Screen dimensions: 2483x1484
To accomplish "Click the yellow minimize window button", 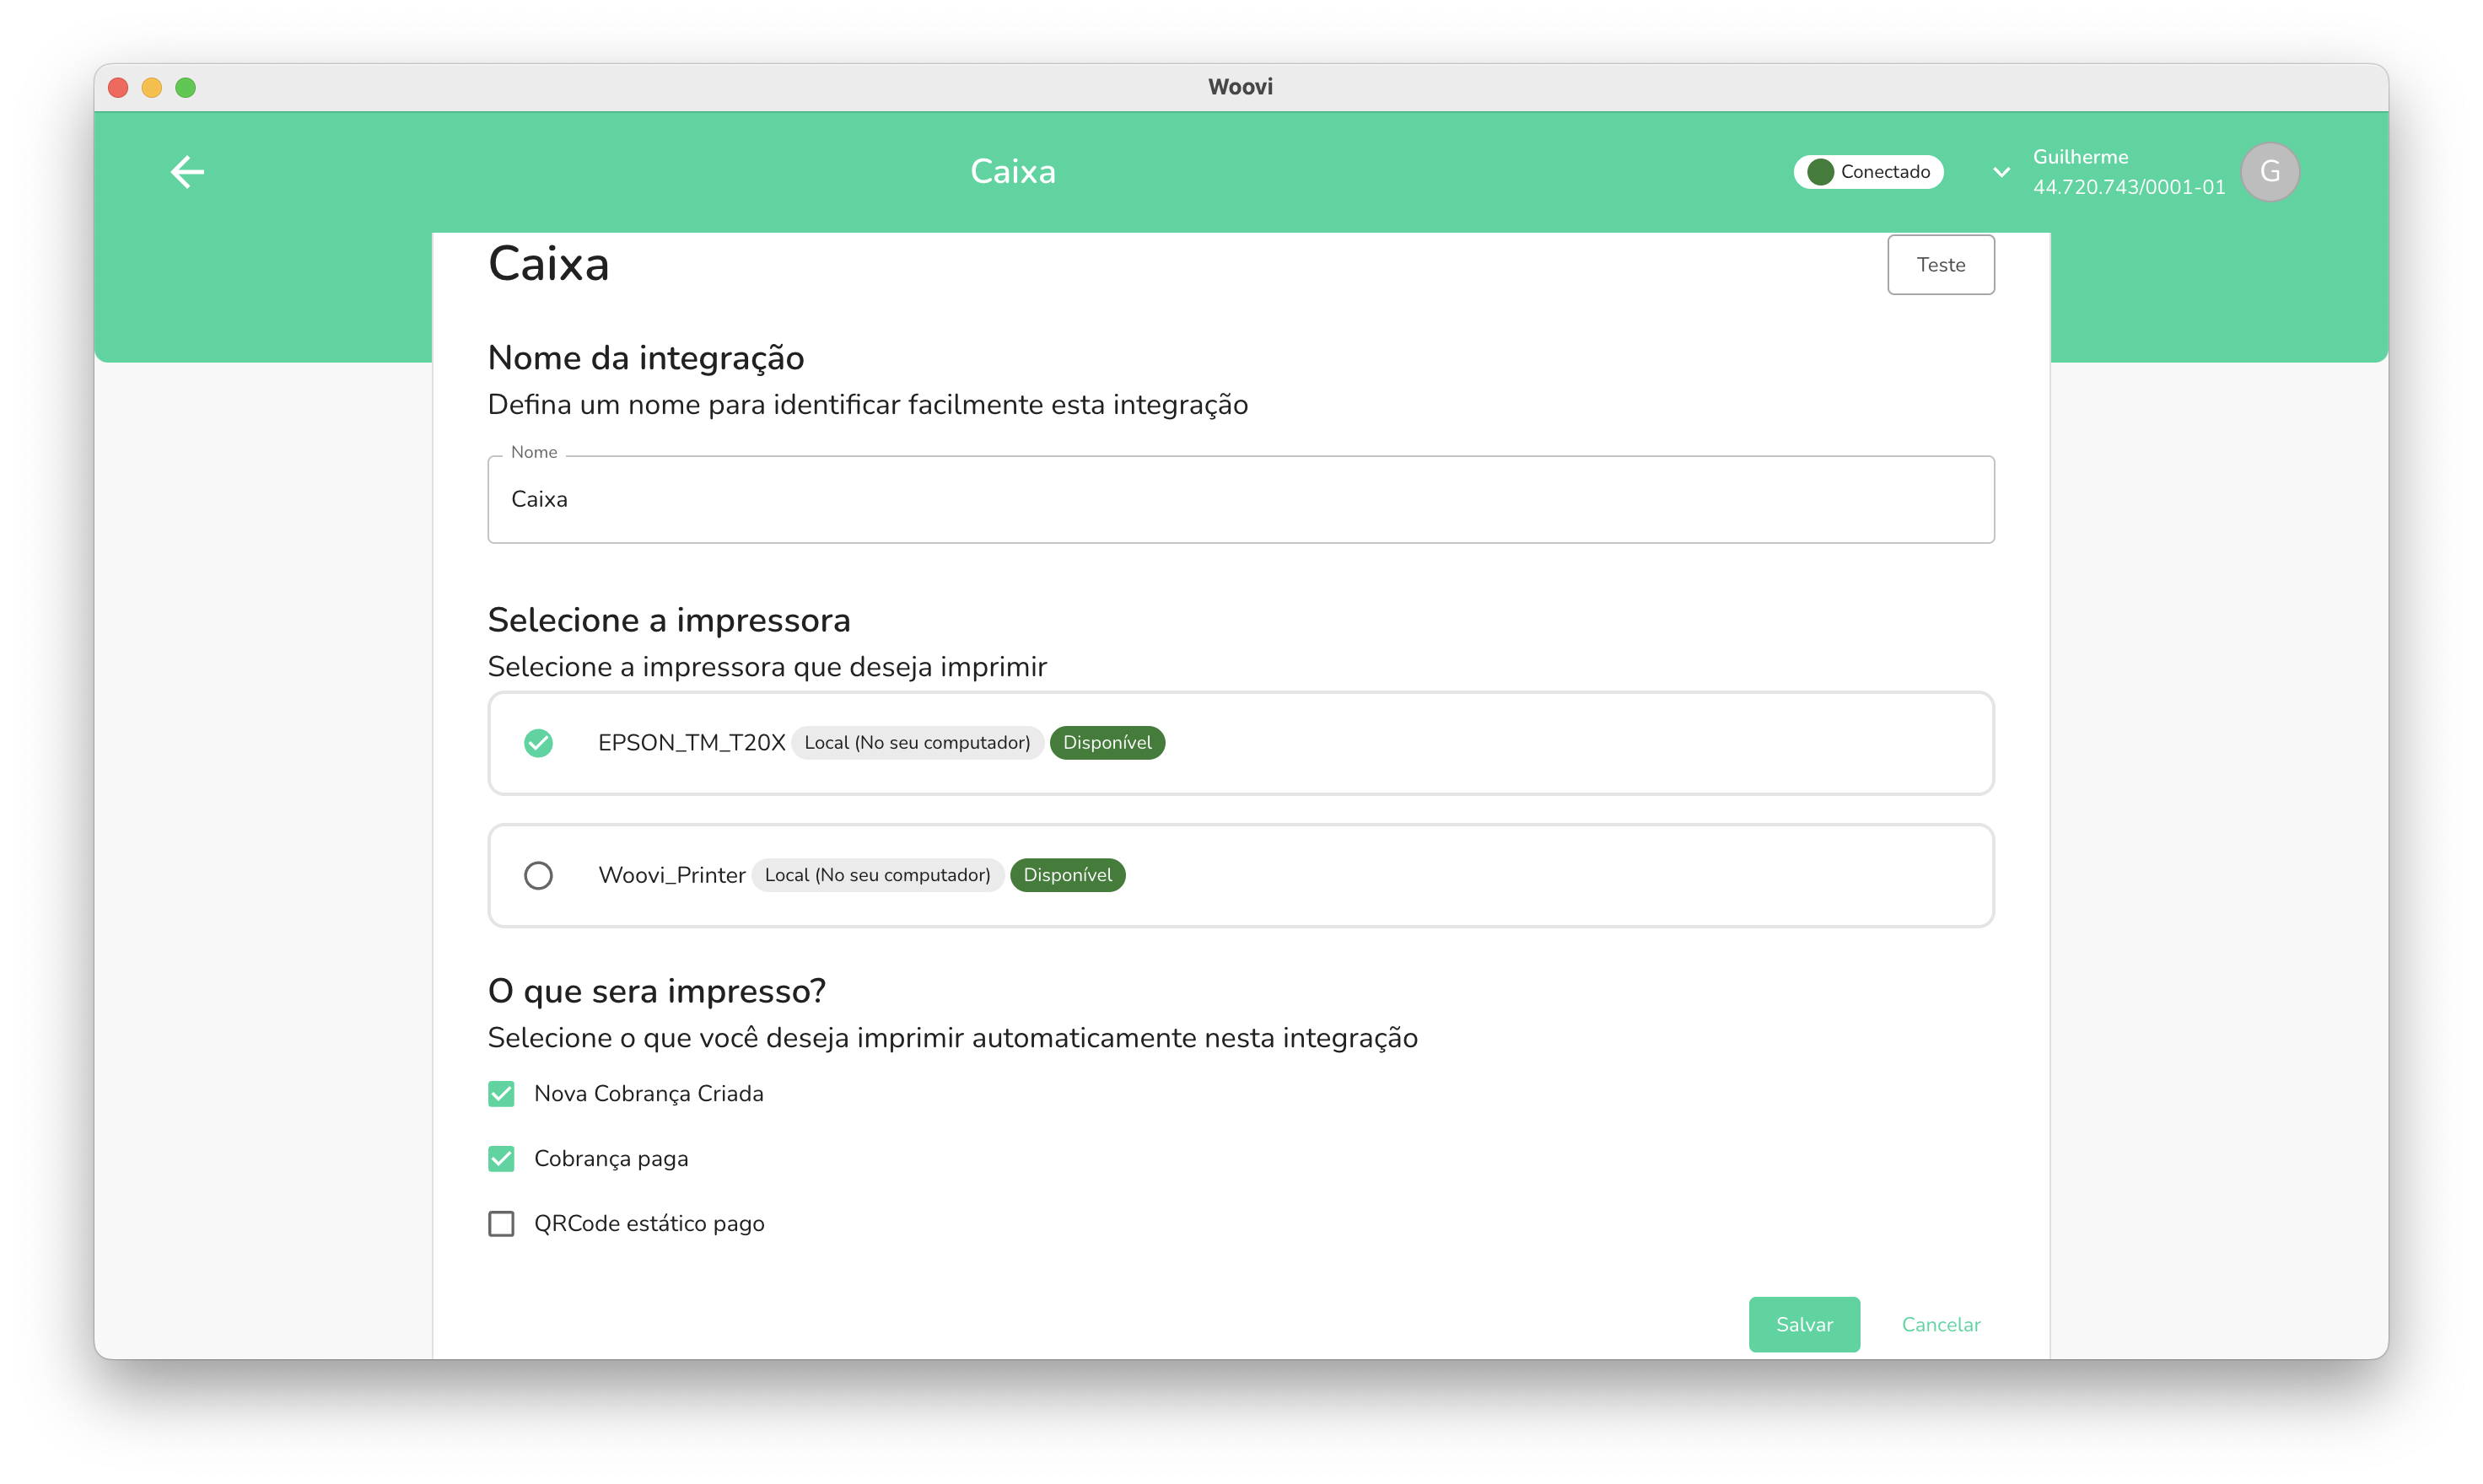I will click(152, 88).
